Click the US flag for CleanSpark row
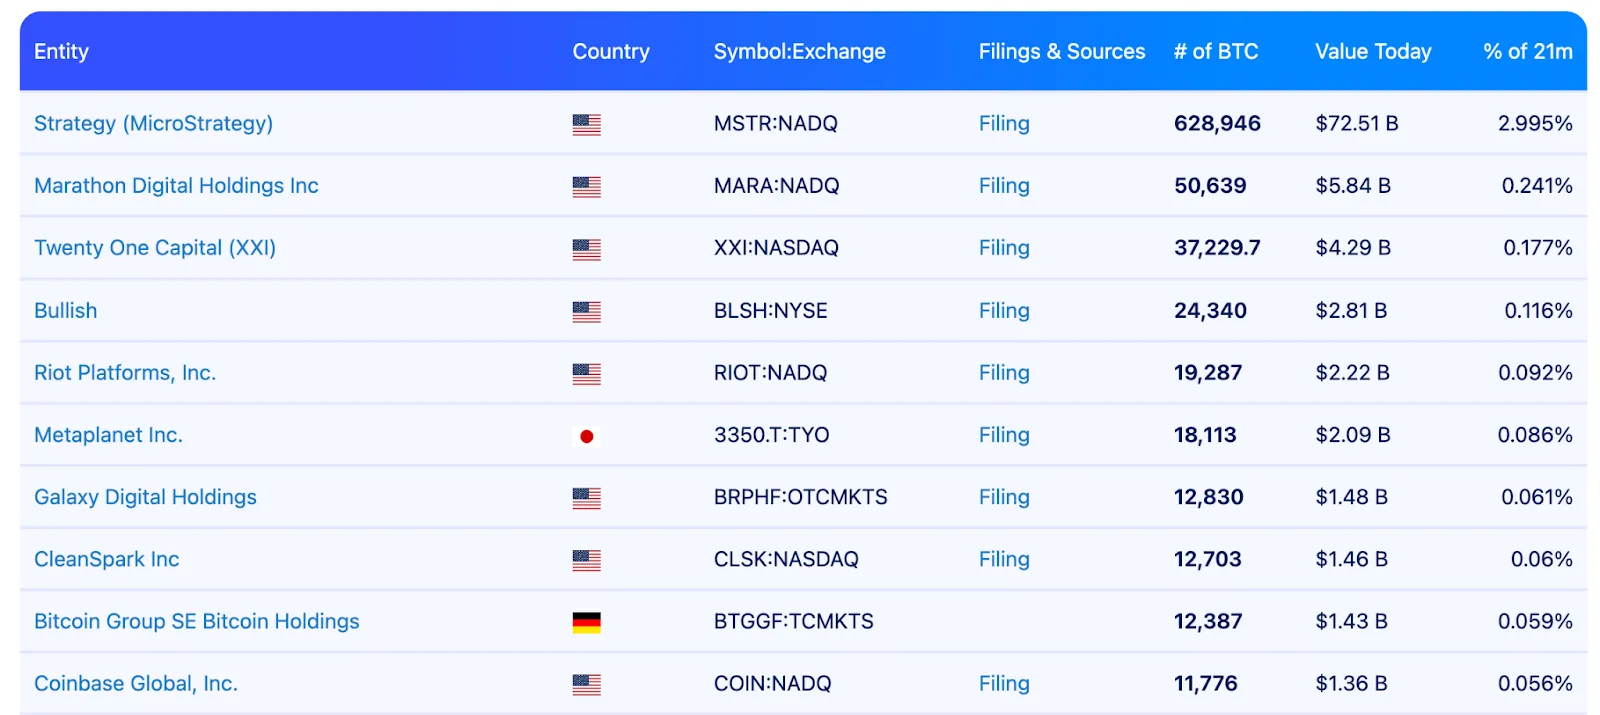Viewport: 1600px width, 715px height. click(586, 560)
